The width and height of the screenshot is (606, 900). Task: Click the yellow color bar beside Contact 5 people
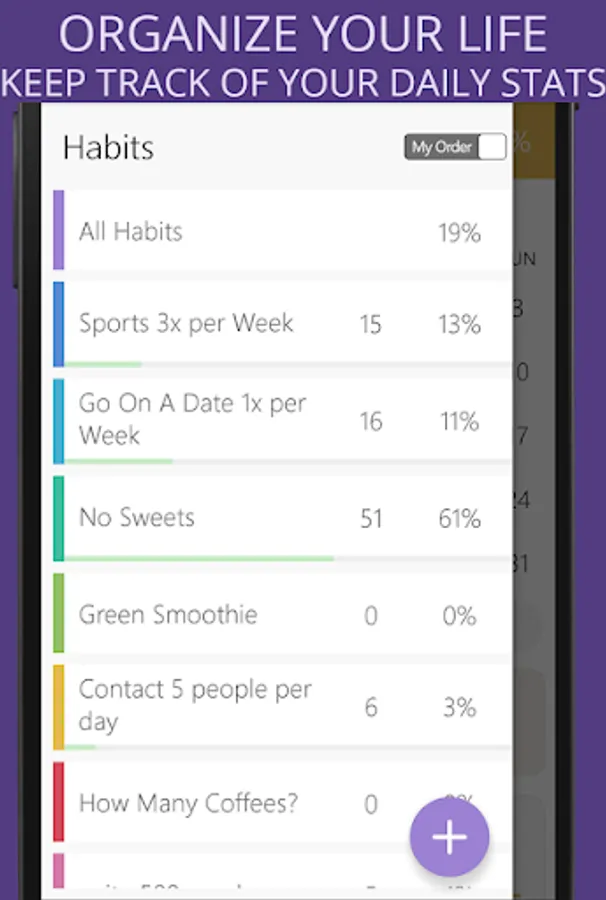coord(59,706)
